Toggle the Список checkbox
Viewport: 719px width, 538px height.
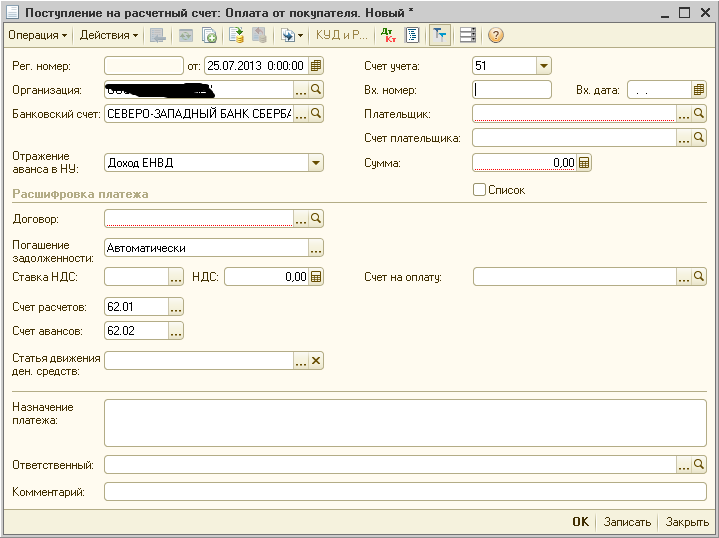click(x=480, y=190)
